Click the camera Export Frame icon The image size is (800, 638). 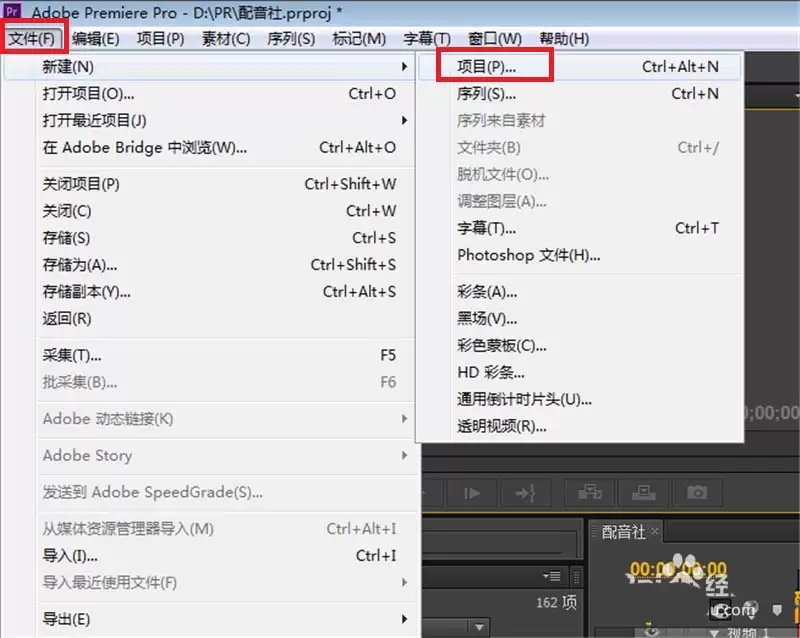click(x=696, y=493)
